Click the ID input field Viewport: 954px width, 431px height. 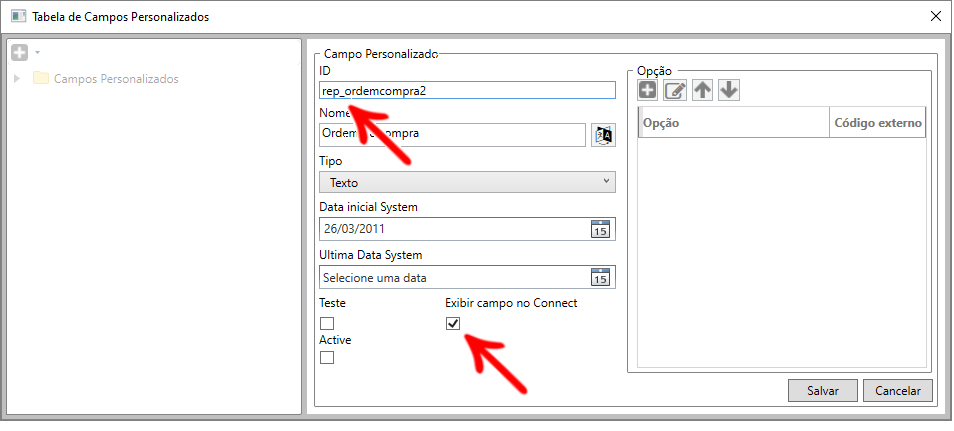pos(467,90)
